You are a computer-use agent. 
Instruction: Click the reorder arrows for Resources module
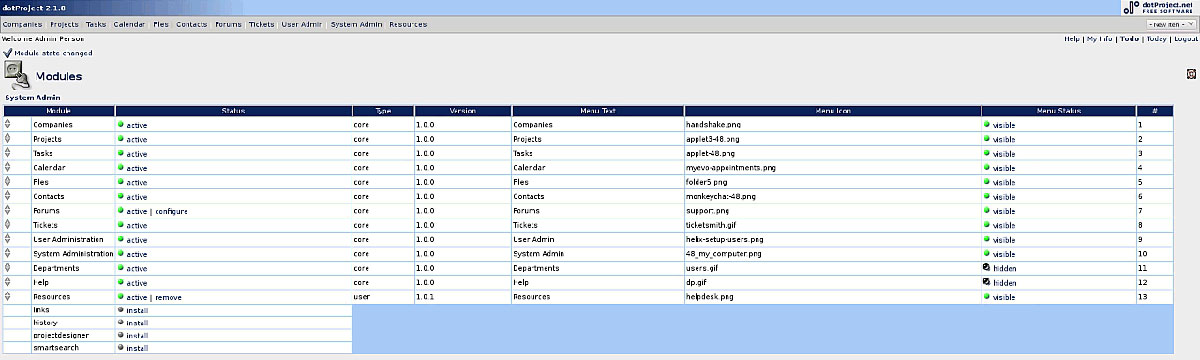tap(8, 297)
